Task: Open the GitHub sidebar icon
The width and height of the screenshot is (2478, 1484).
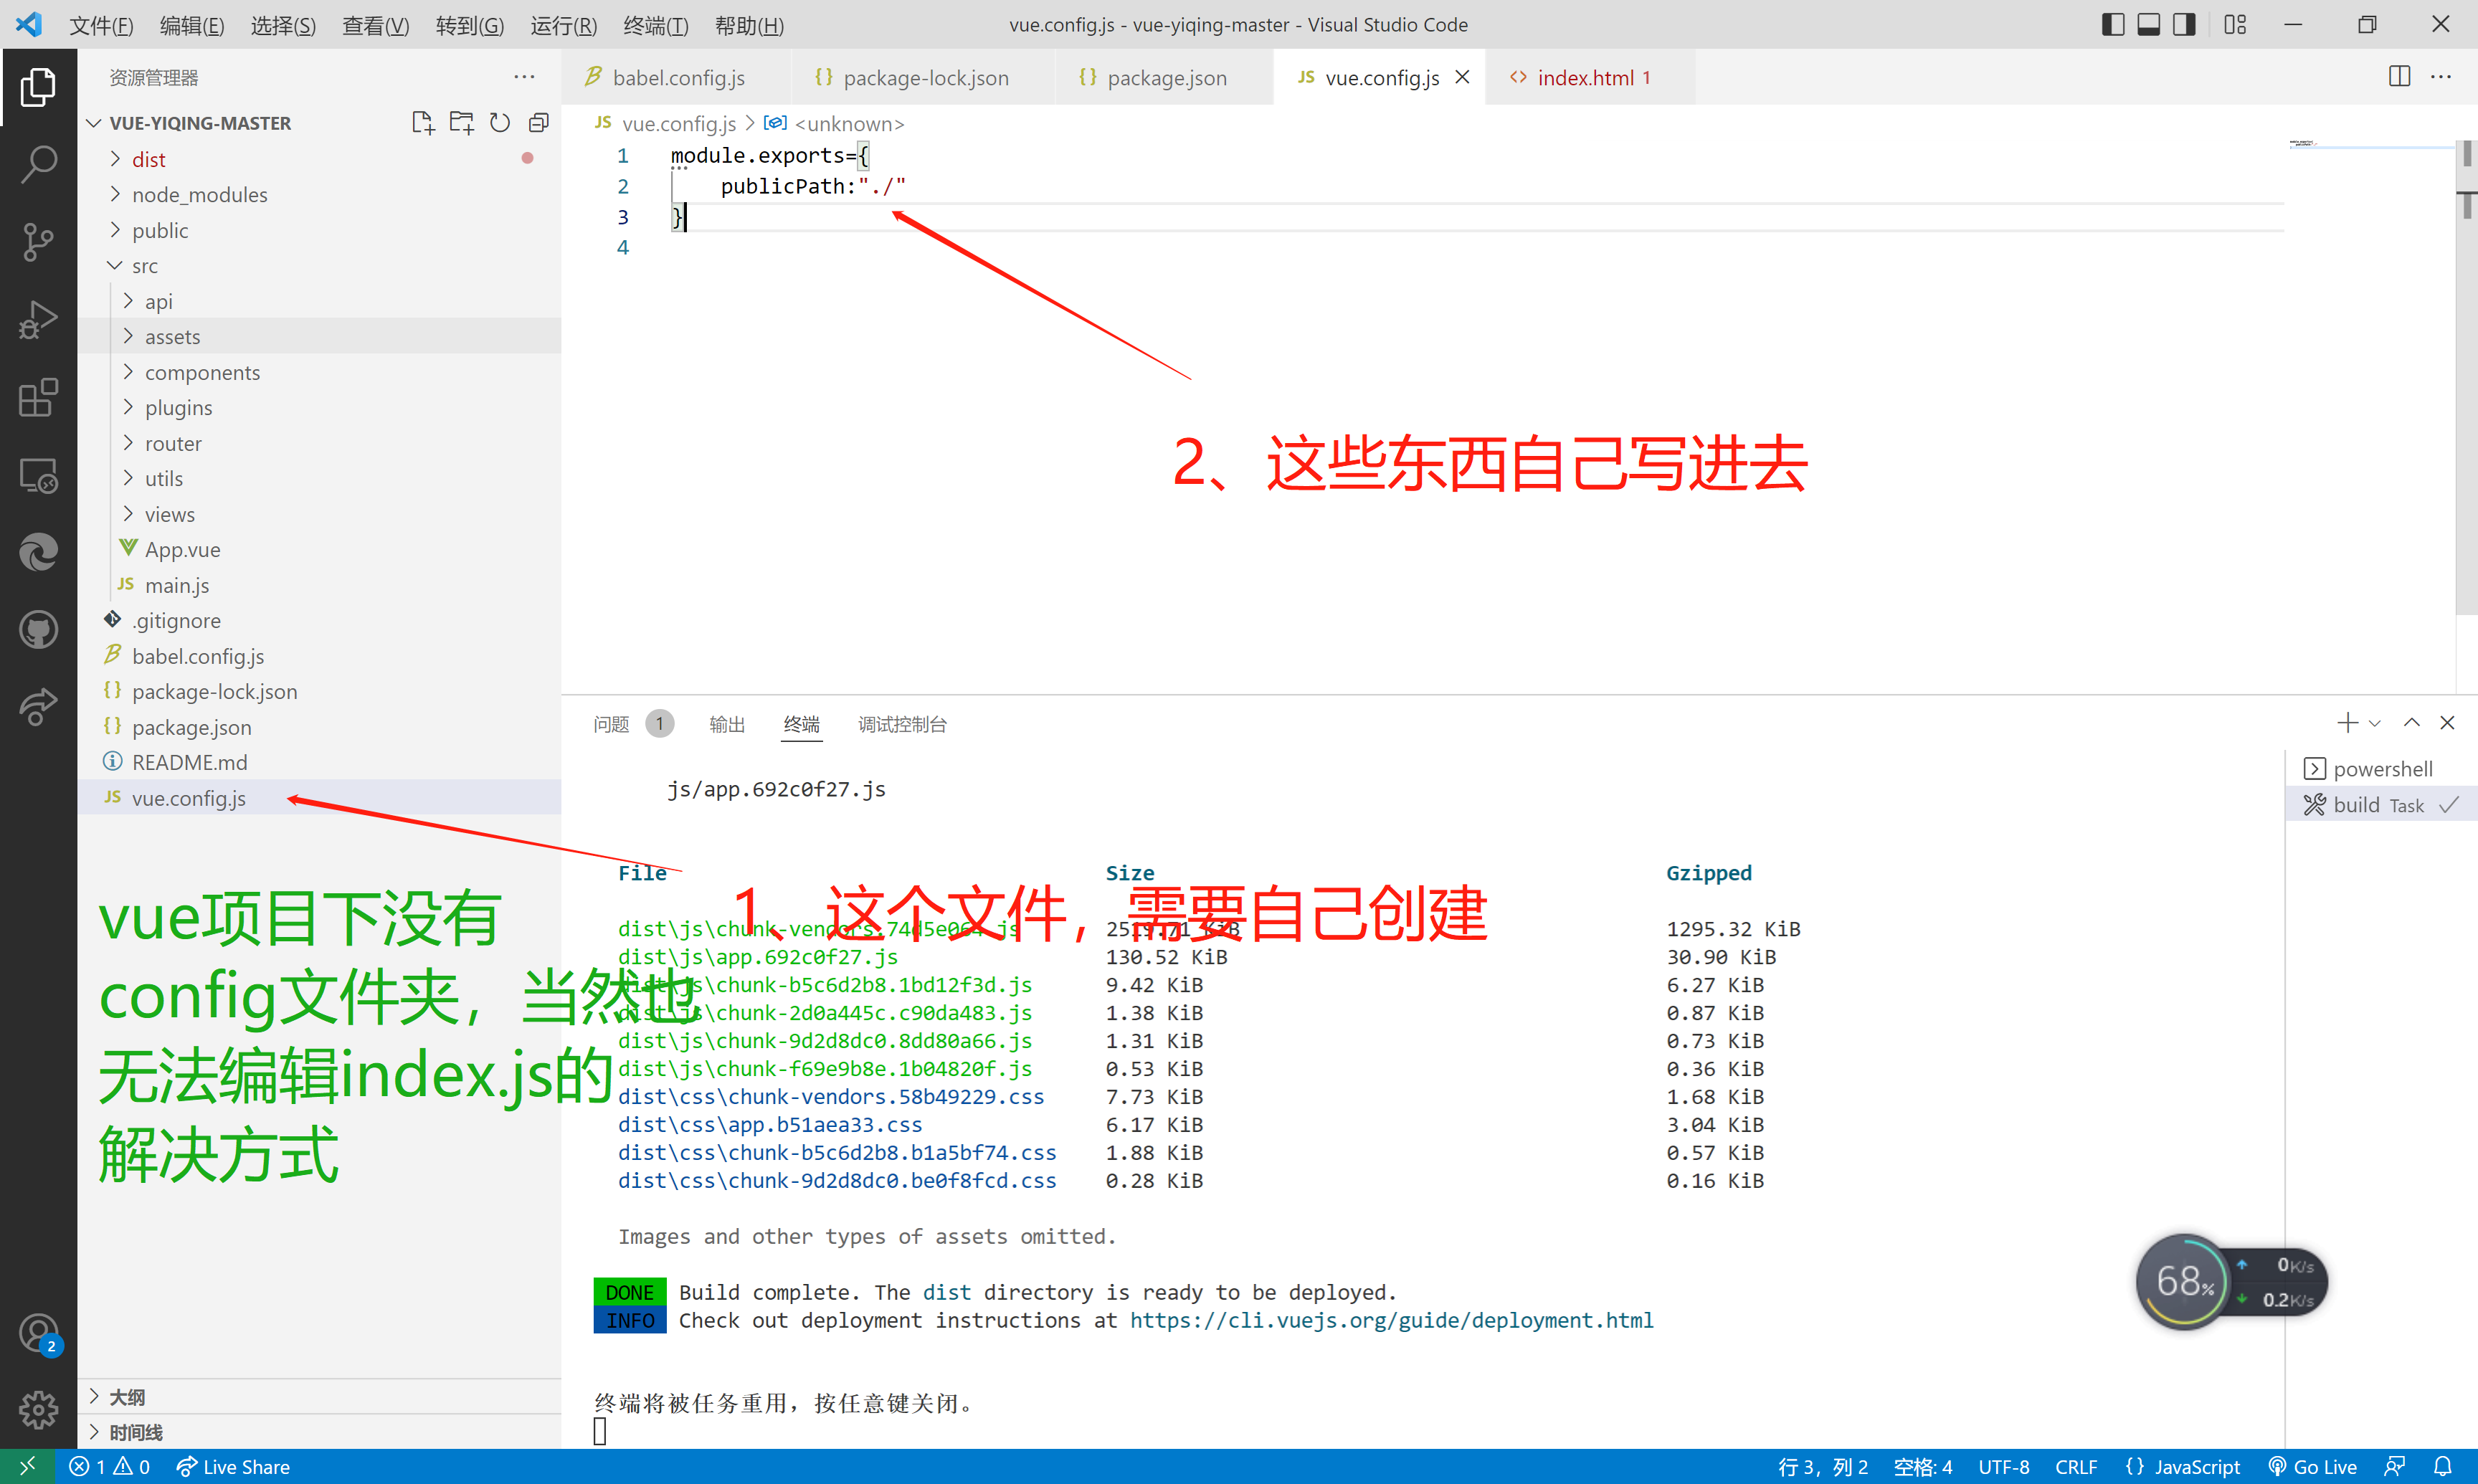Action: (38, 629)
